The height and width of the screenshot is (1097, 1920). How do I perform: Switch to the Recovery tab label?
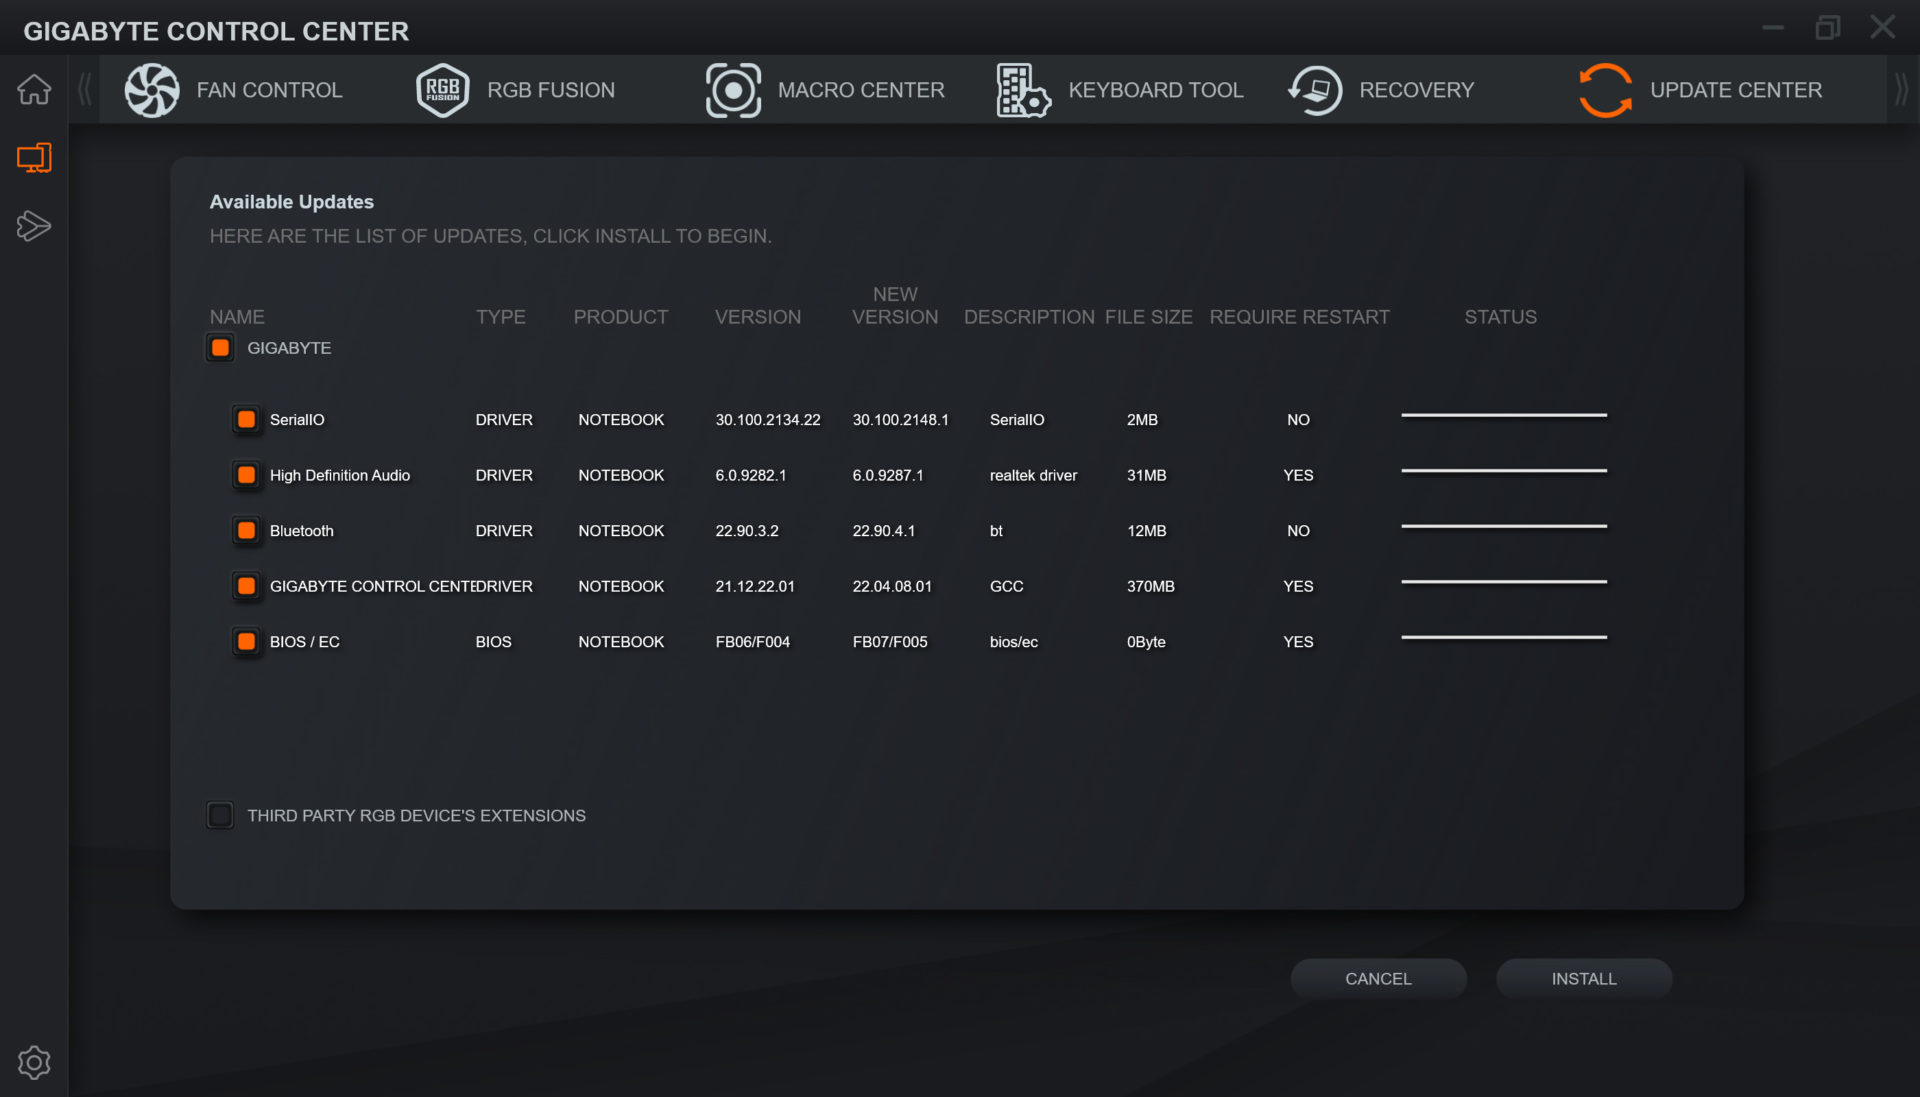pyautogui.click(x=1416, y=90)
